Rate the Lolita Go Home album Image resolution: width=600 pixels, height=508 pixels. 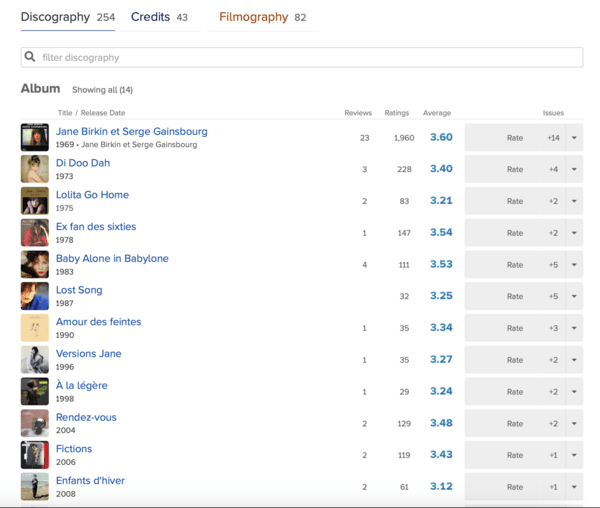(x=515, y=201)
